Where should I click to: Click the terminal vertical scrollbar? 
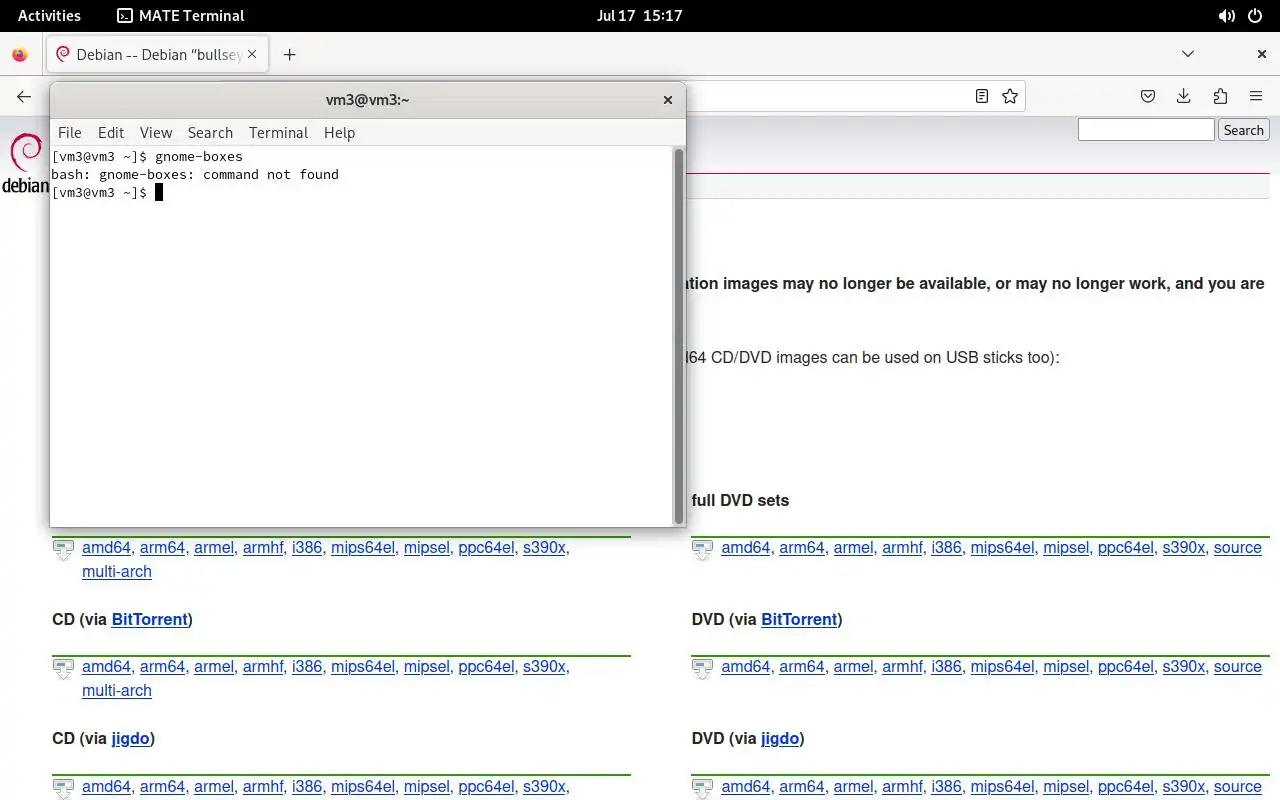[x=679, y=335]
